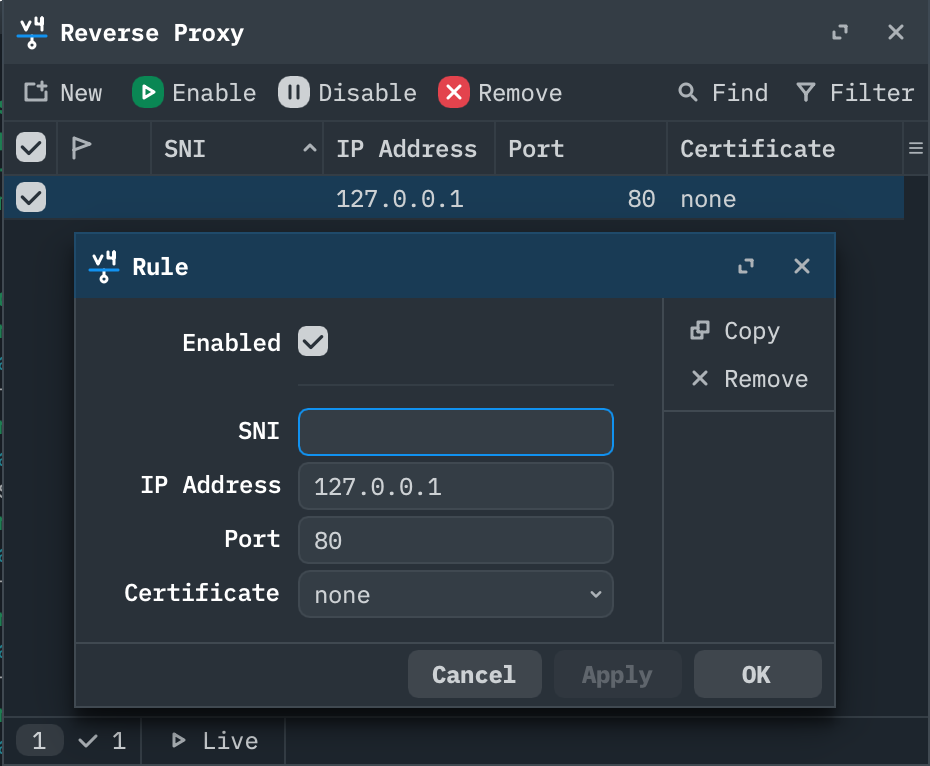Click the Find magnifier icon
Screen dimensions: 930x766
coord(687,92)
